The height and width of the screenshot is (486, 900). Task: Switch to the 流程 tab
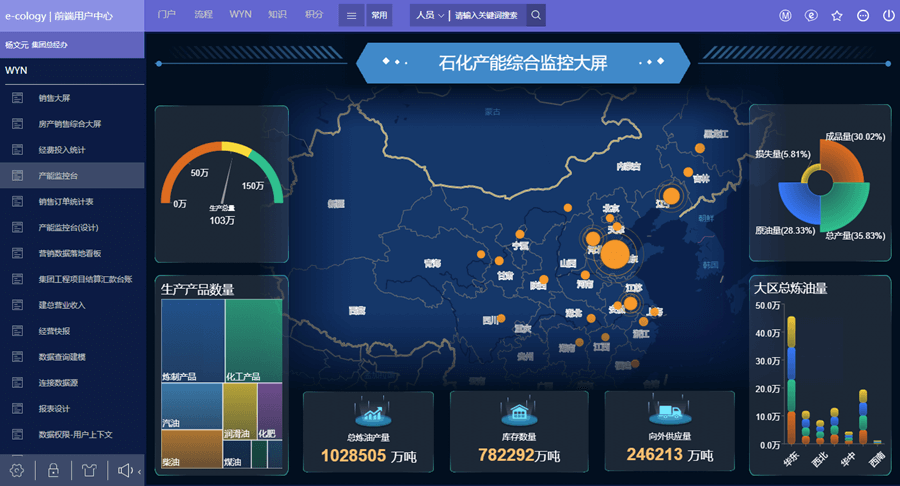pos(203,15)
